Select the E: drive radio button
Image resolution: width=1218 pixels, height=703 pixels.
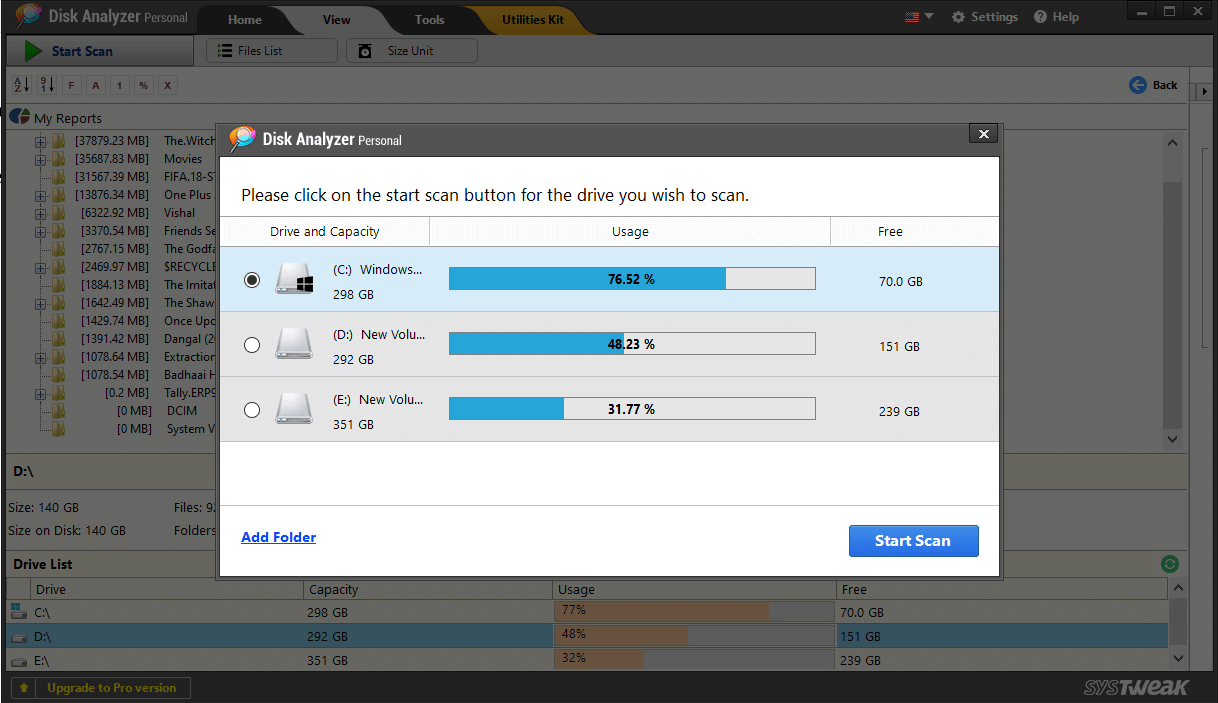coord(252,410)
